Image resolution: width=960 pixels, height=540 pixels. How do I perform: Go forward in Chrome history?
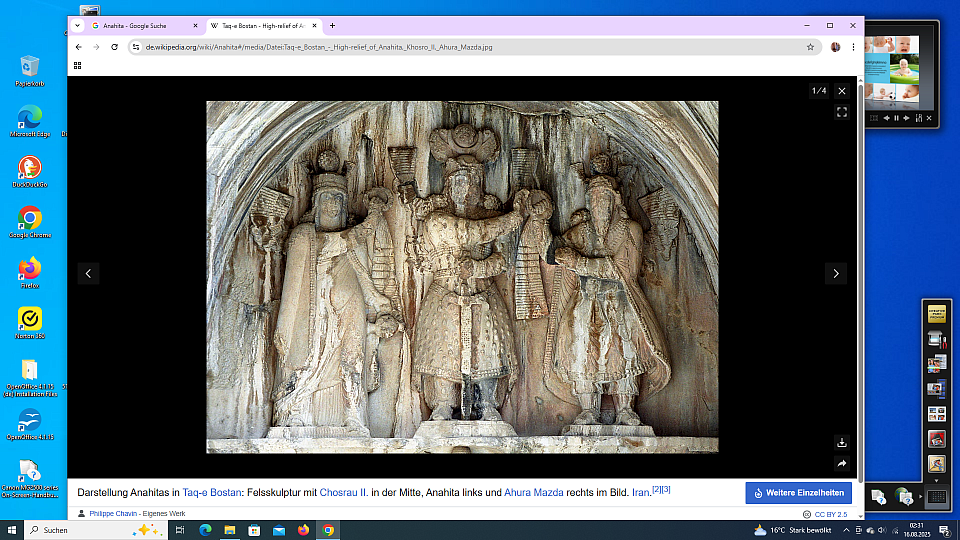tap(96, 47)
